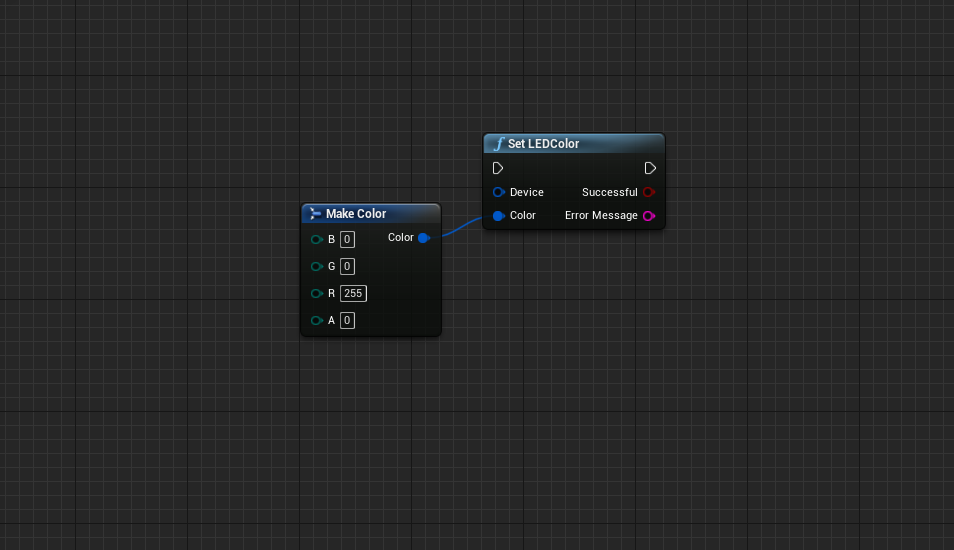This screenshot has width=954, height=550.
Task: Click the function icon on Set LEDColor
Action: pos(498,144)
